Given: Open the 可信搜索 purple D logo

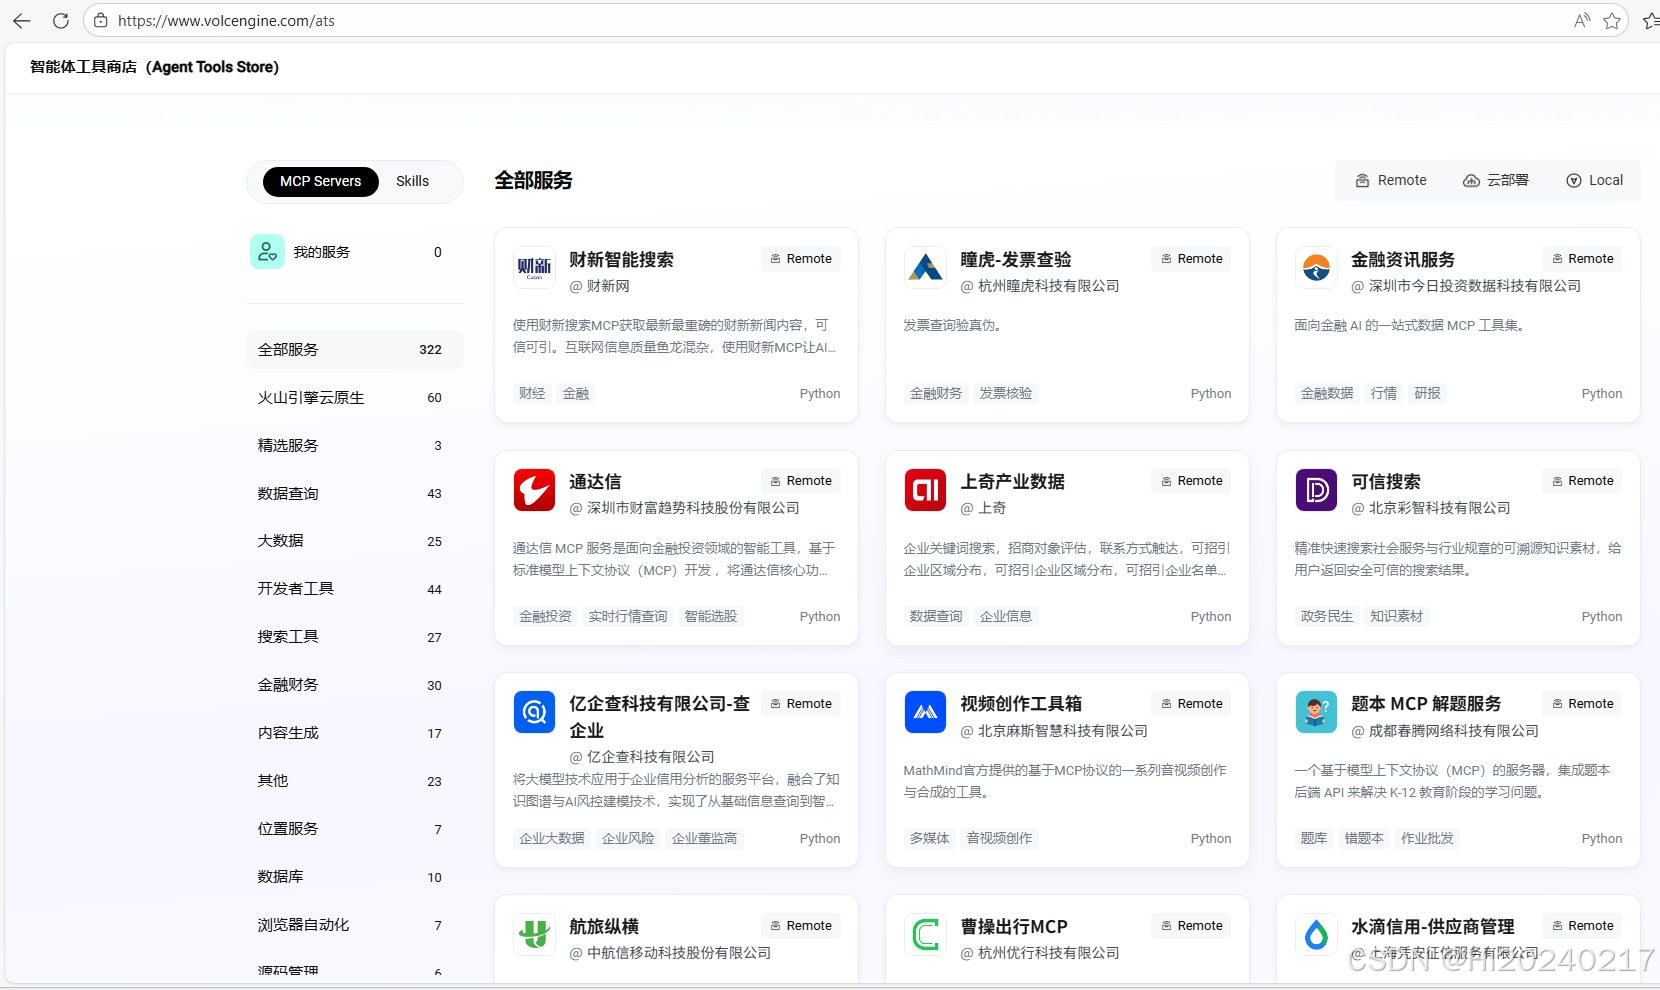Looking at the screenshot, I should click(1316, 490).
